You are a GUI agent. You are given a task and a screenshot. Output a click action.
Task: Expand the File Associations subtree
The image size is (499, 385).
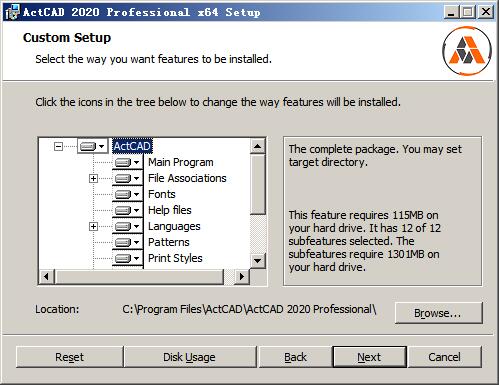(93, 178)
